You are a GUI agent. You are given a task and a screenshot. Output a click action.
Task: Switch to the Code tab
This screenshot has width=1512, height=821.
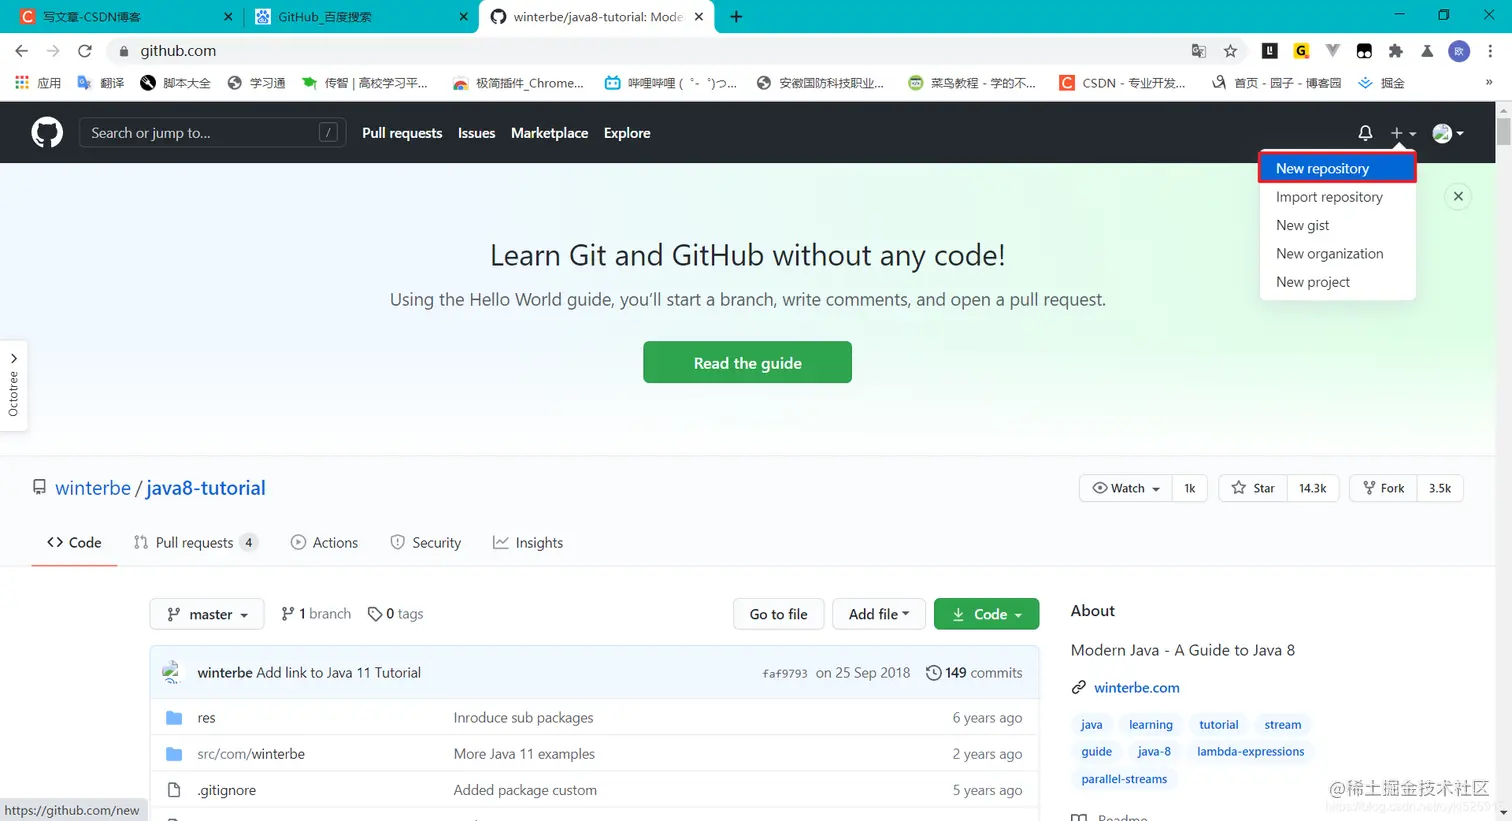pyautogui.click(x=74, y=542)
